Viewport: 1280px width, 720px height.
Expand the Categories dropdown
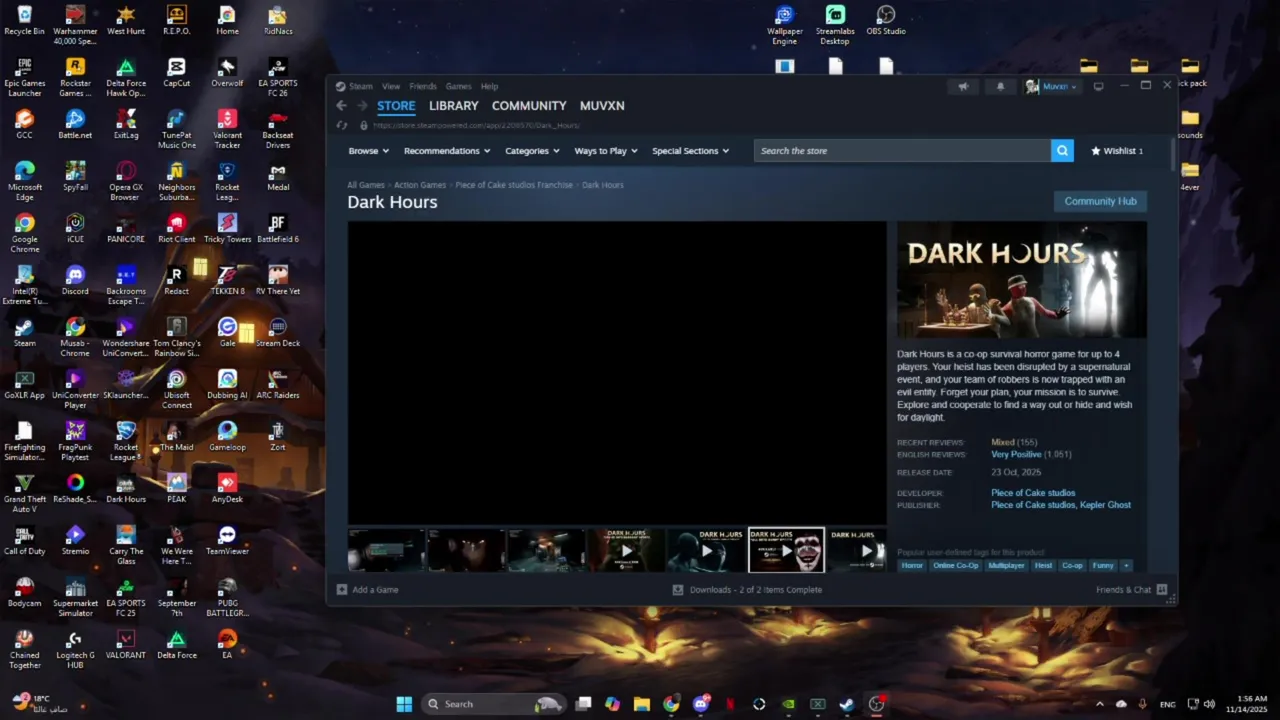[532, 151]
